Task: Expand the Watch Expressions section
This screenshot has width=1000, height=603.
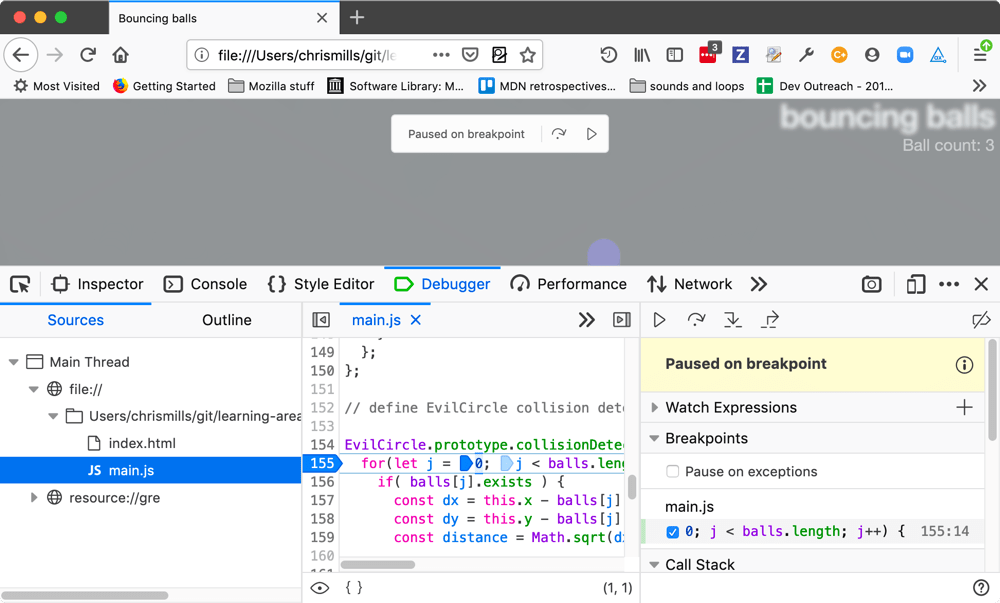Action: pyautogui.click(x=653, y=407)
